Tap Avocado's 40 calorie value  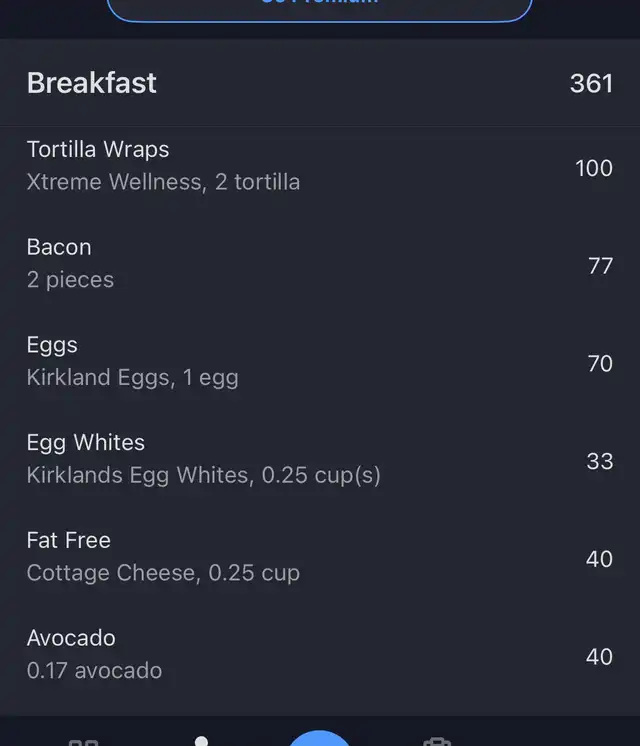coord(599,656)
